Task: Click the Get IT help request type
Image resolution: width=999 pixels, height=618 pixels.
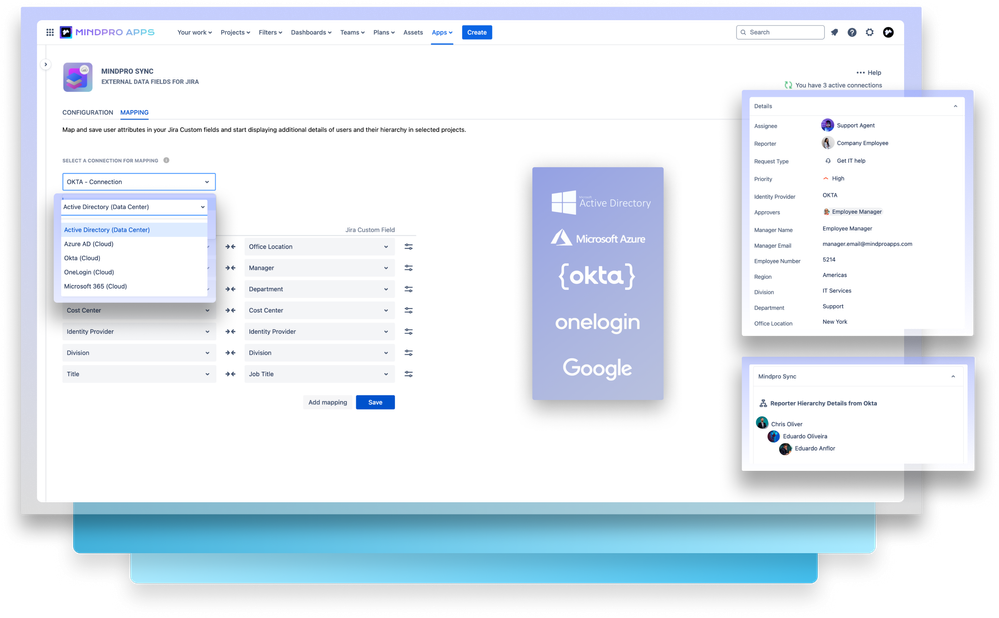Action: coord(851,161)
